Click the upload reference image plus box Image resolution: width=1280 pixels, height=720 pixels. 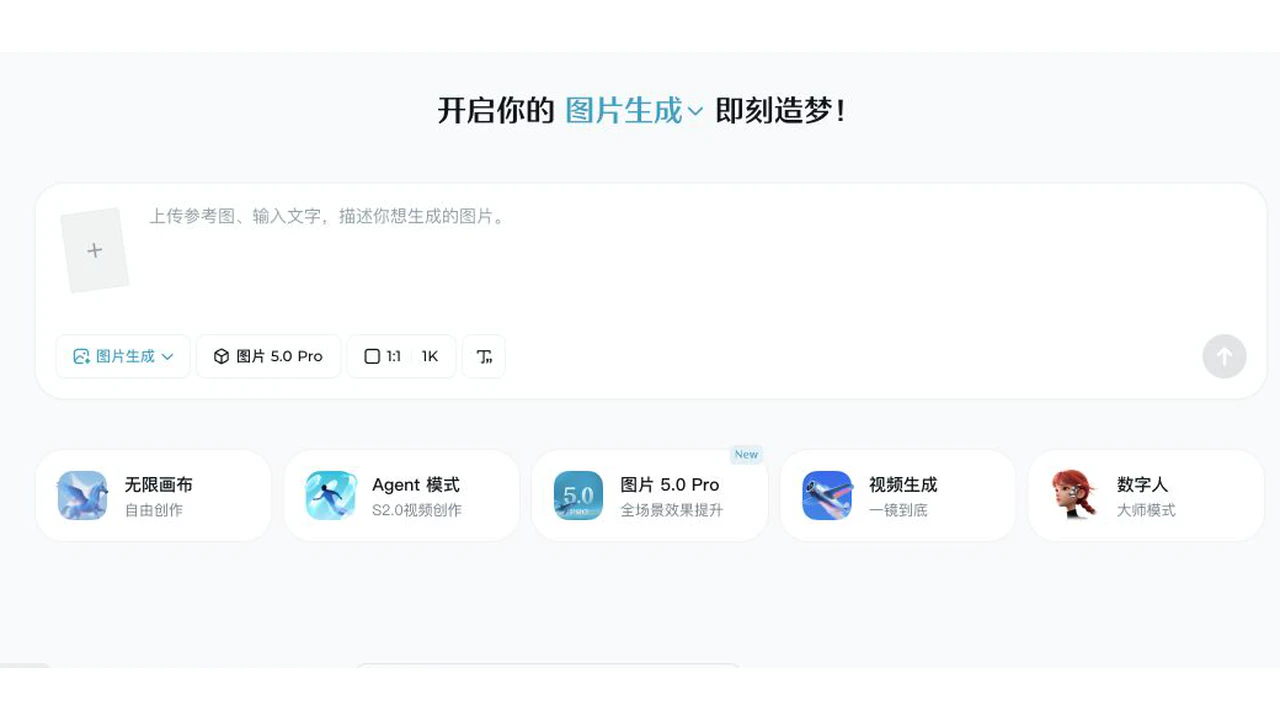click(x=95, y=250)
